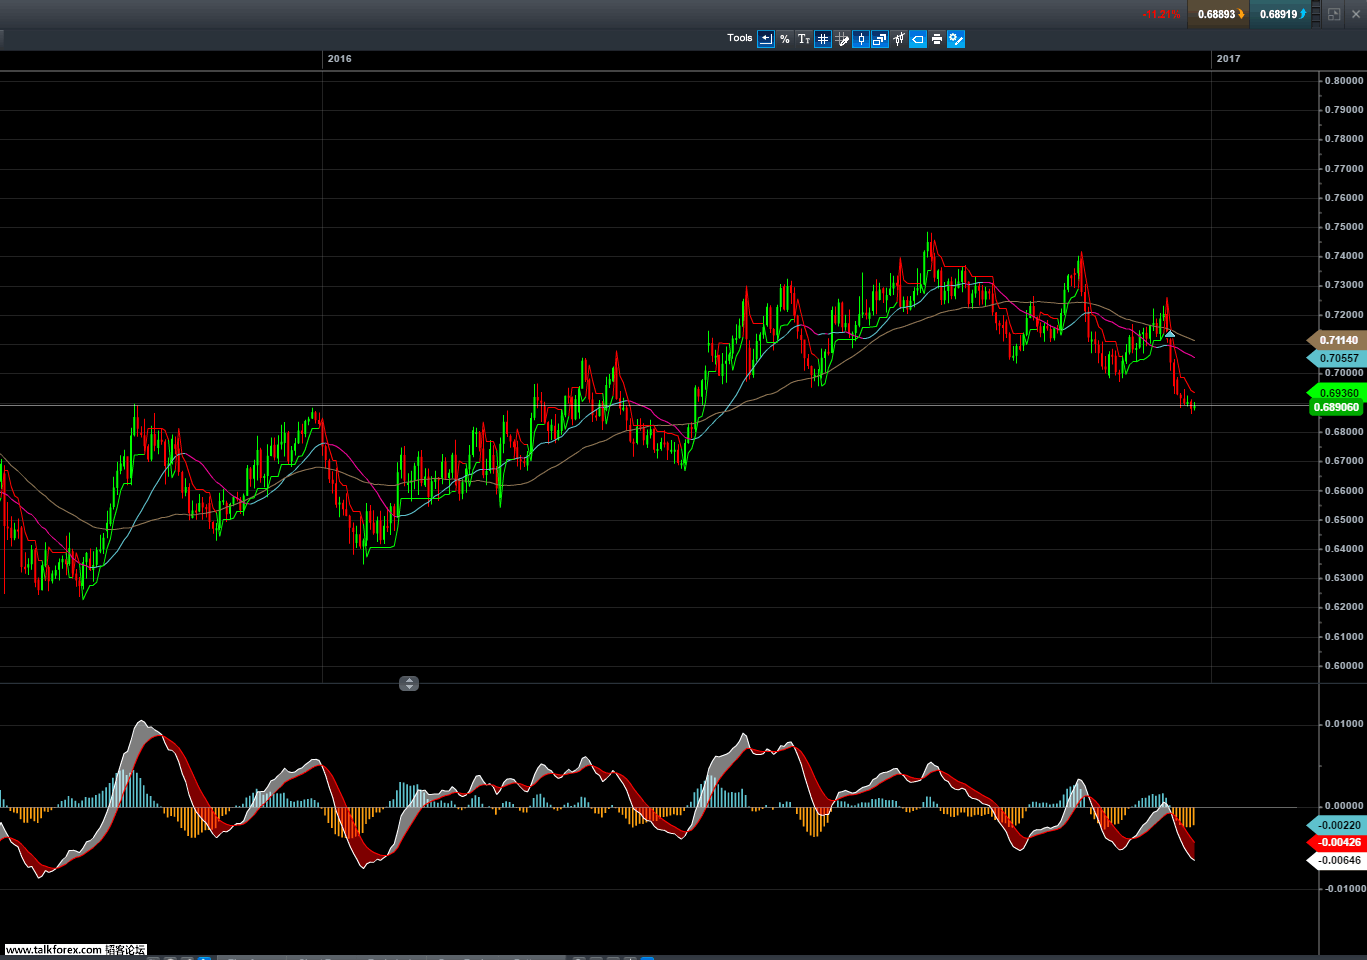Screen dimensions: 1367x960
Task: Select the 0.71140 moving average price label
Action: (1338, 340)
